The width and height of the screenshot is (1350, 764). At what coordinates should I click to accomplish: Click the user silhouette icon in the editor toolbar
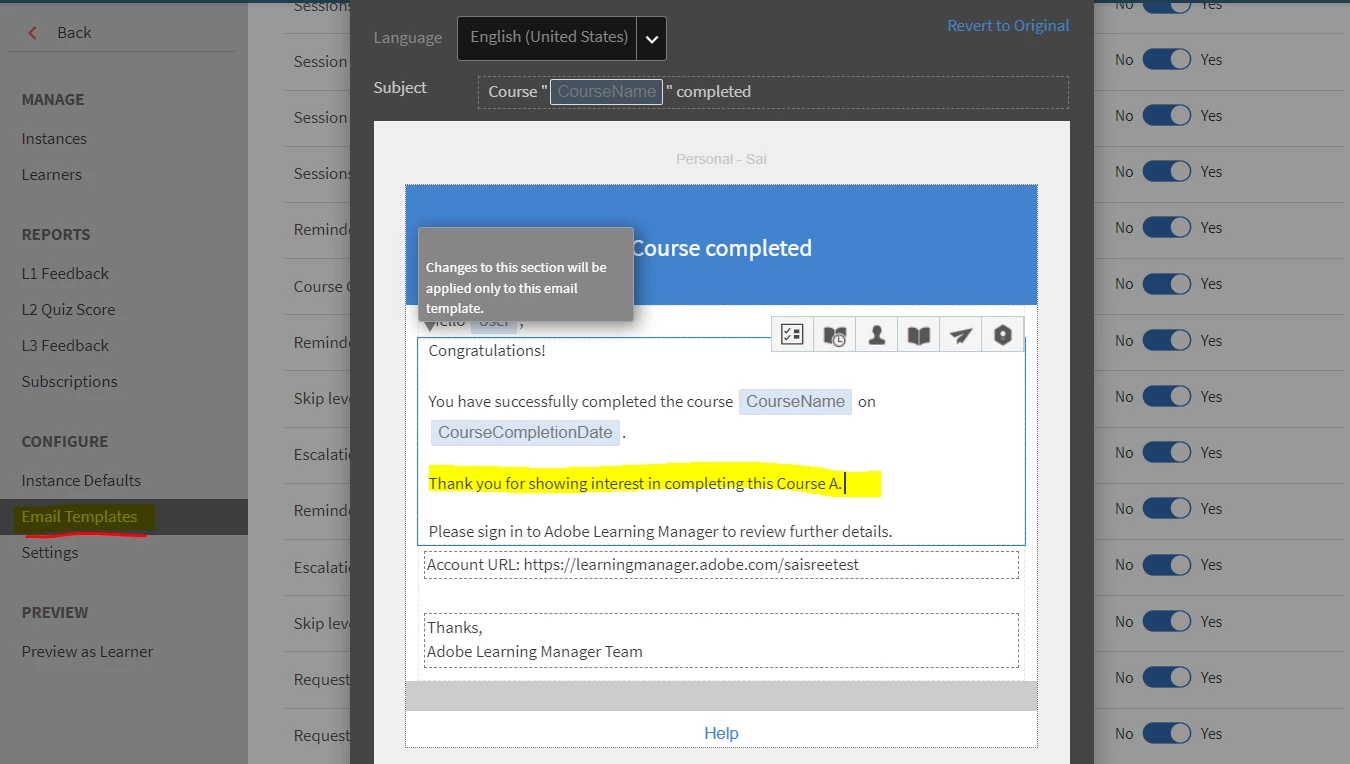[877, 335]
